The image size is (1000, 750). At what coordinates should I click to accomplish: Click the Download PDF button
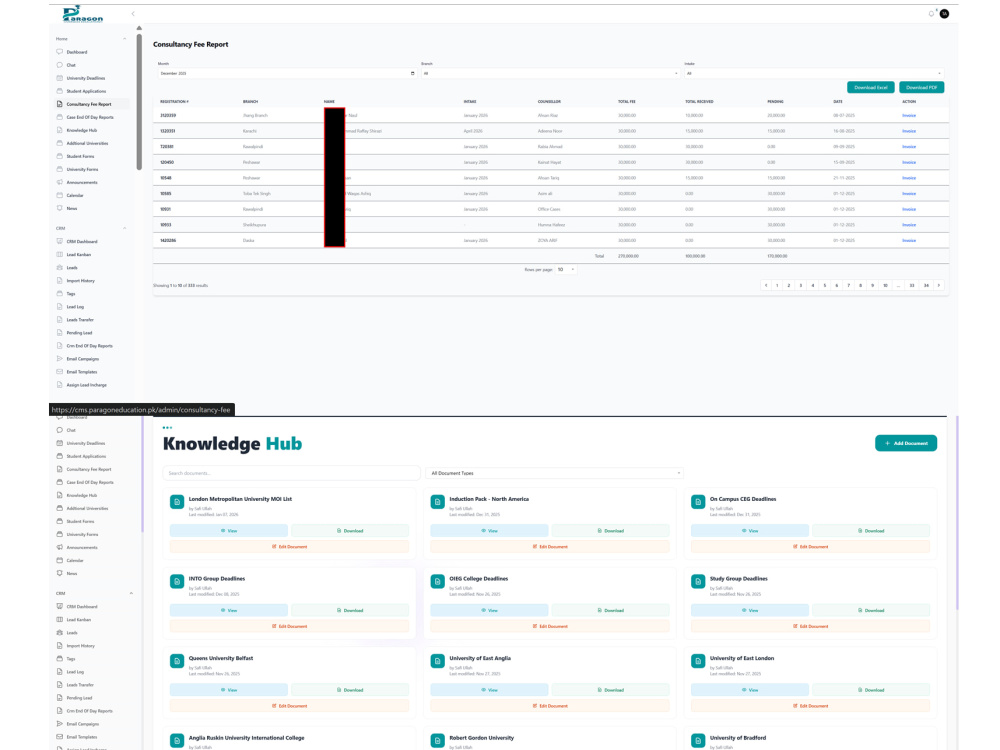coord(922,87)
